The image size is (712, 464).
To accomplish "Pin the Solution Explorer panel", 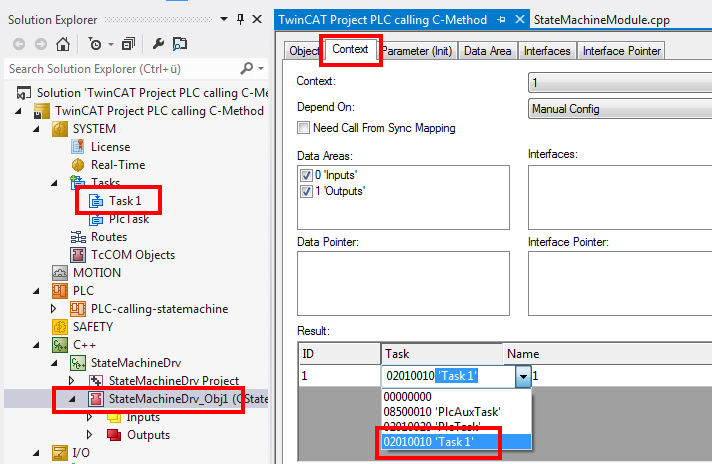I will click(x=241, y=20).
